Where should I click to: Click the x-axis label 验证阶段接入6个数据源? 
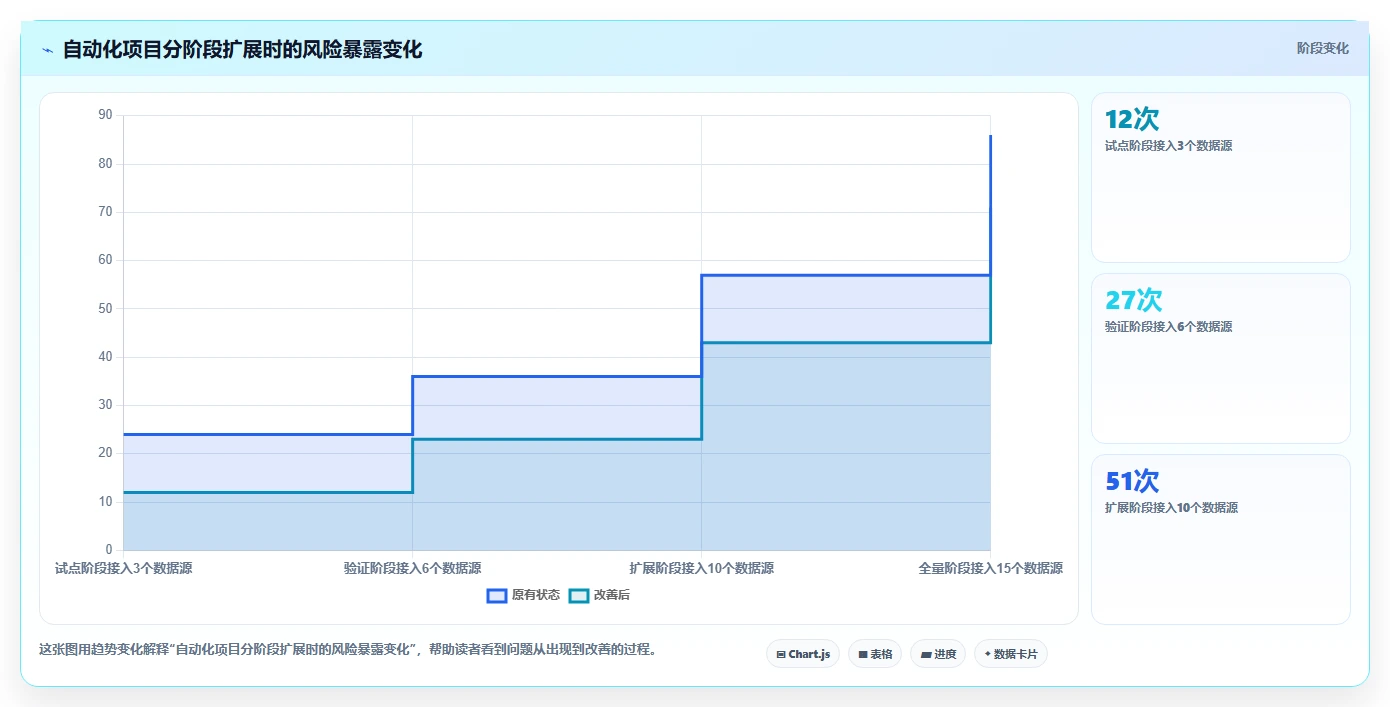(x=413, y=568)
